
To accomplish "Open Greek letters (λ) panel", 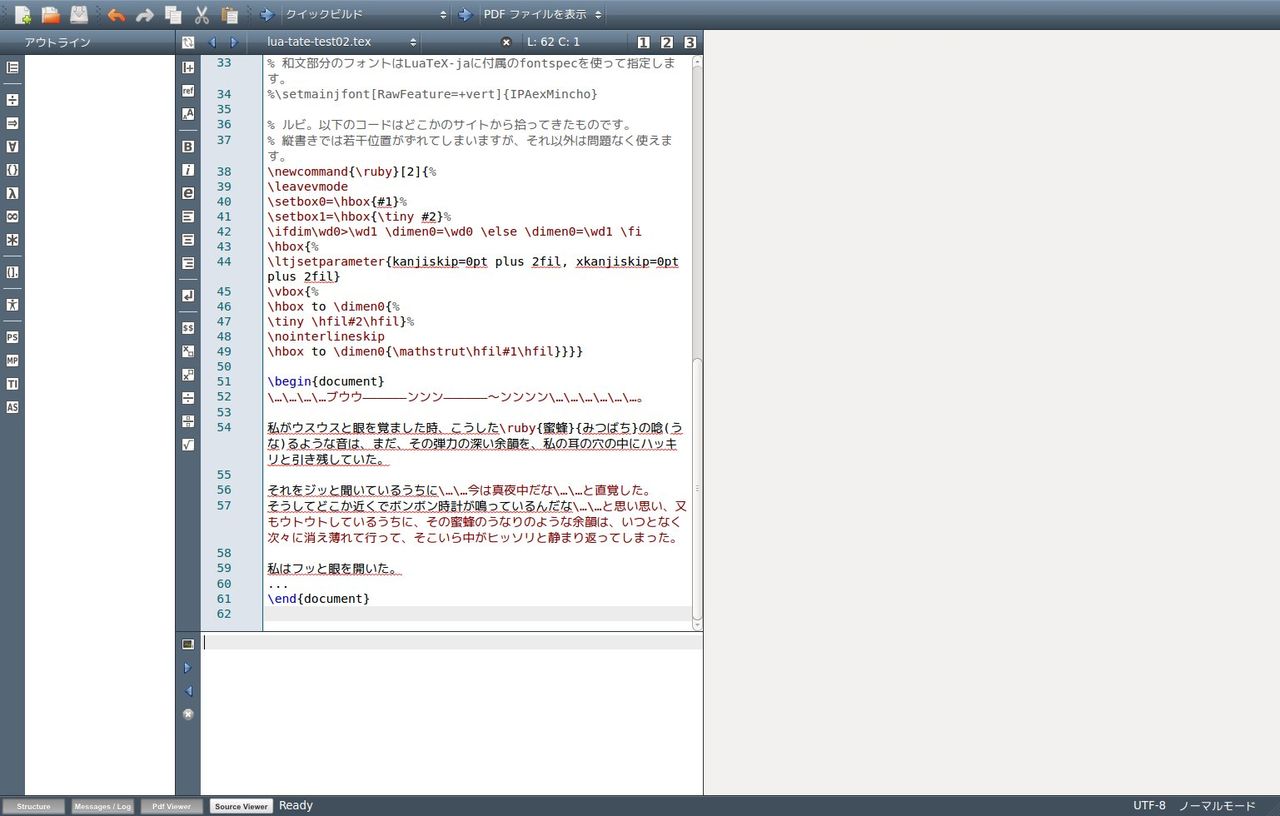I will tap(12, 193).
